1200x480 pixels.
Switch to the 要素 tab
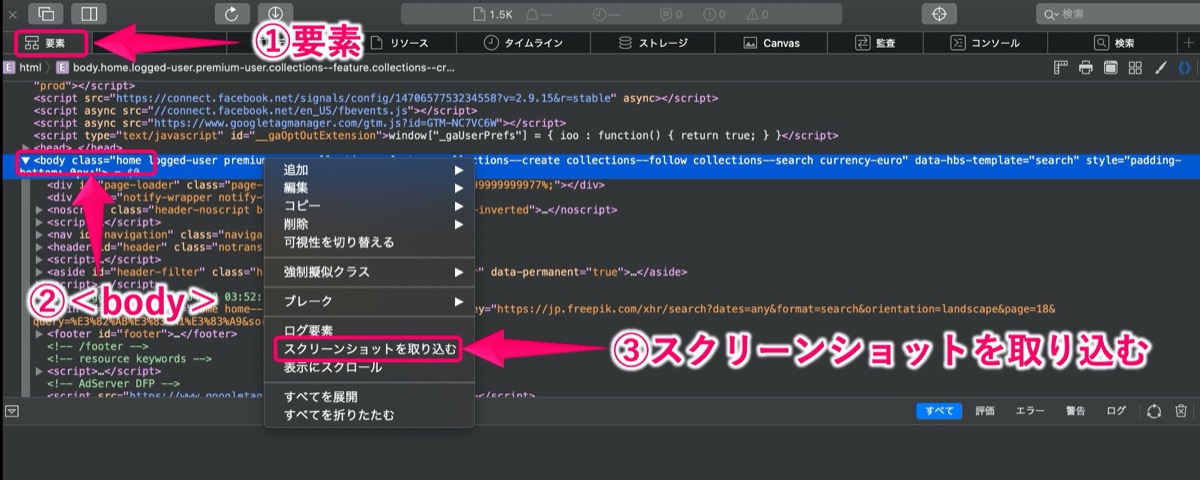[x=45, y=43]
